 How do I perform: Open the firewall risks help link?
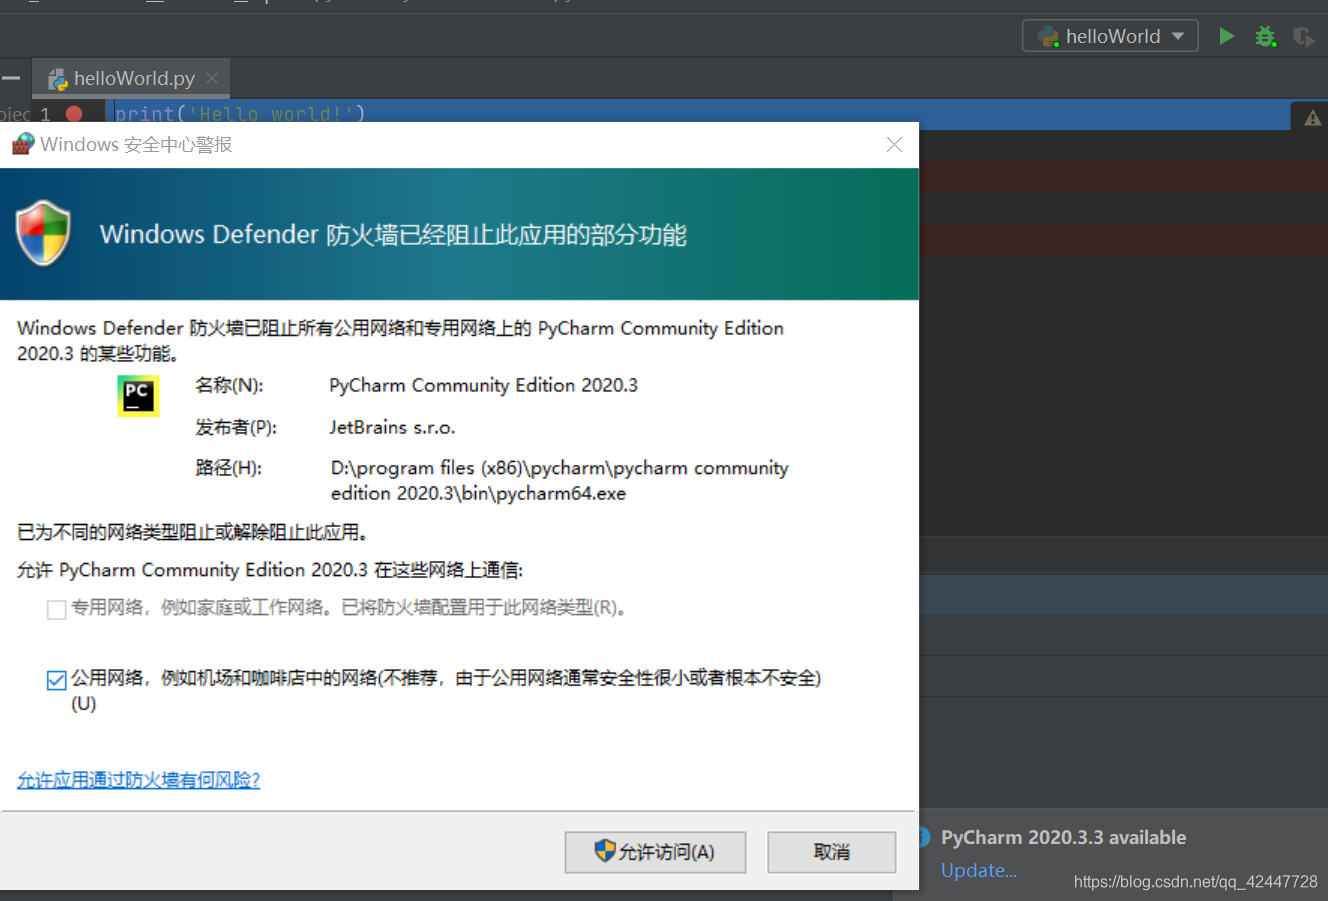click(138, 780)
